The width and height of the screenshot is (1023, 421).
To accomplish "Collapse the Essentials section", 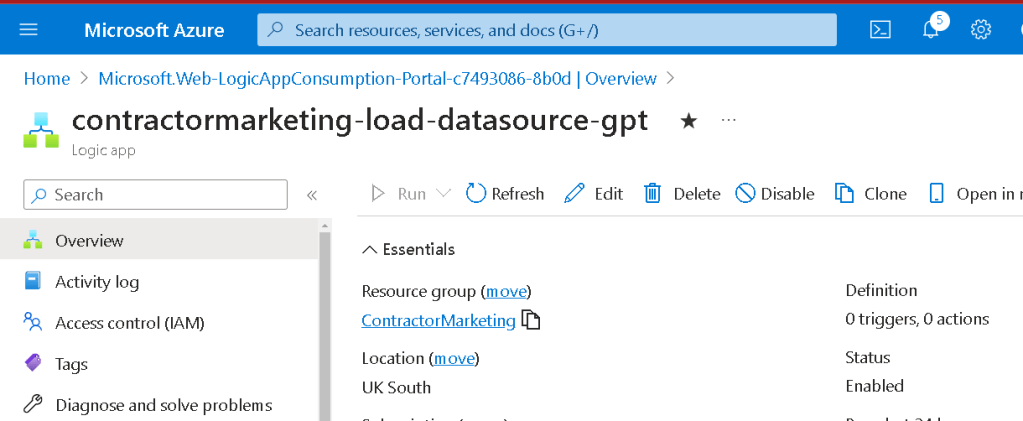I will click(x=408, y=249).
